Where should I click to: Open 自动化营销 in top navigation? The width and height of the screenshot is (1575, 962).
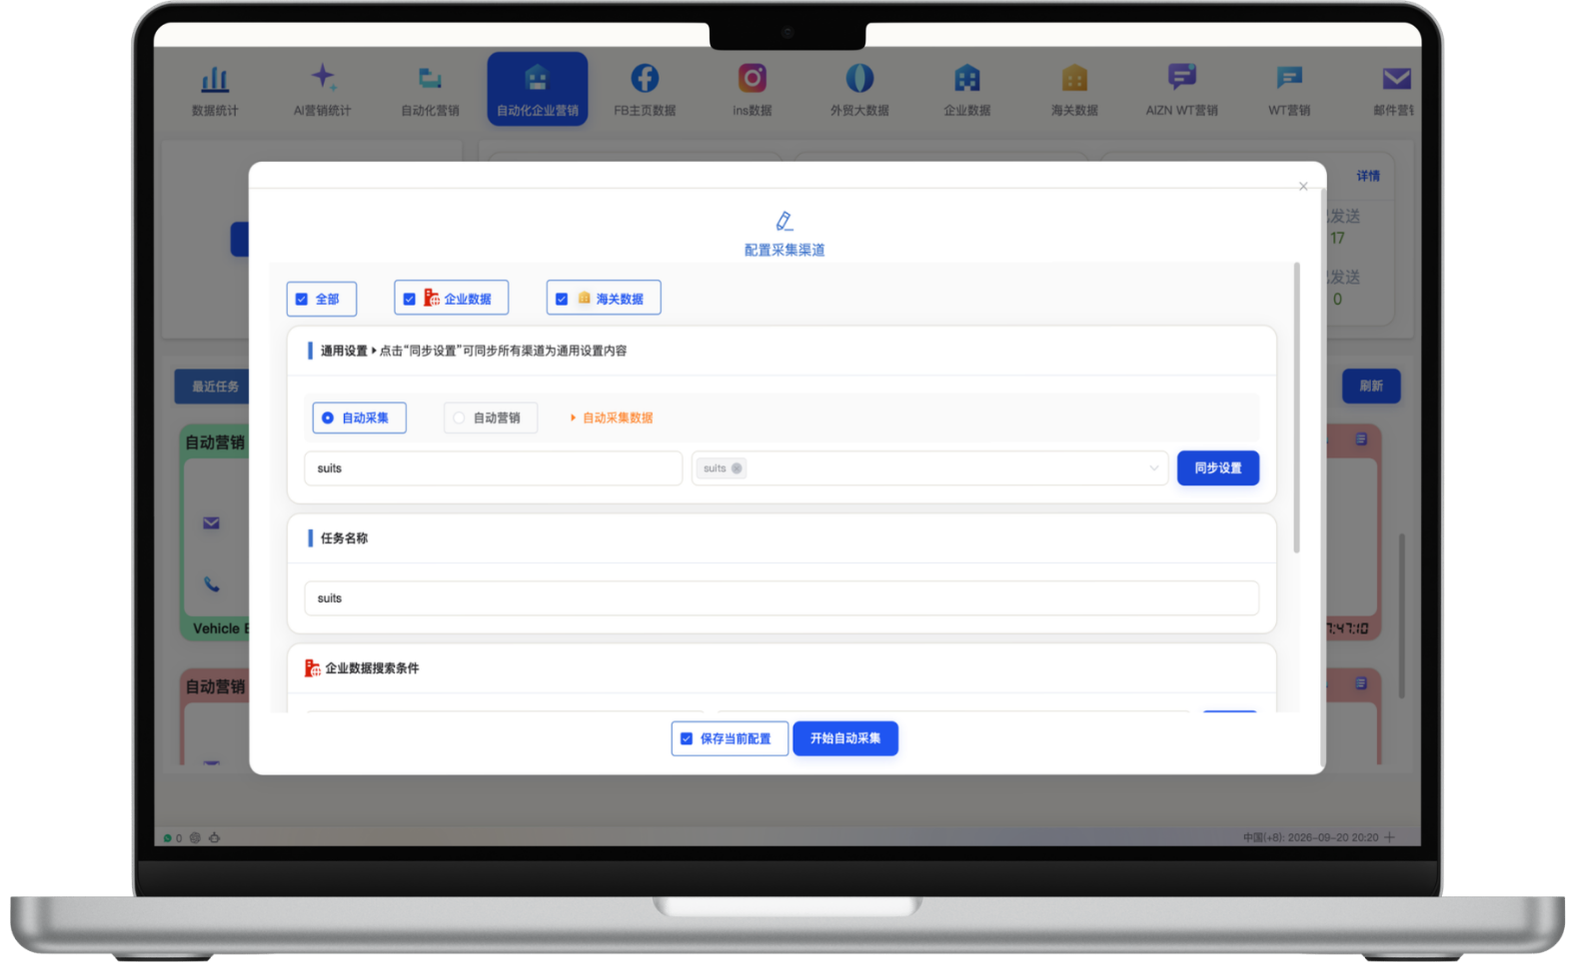tap(430, 90)
